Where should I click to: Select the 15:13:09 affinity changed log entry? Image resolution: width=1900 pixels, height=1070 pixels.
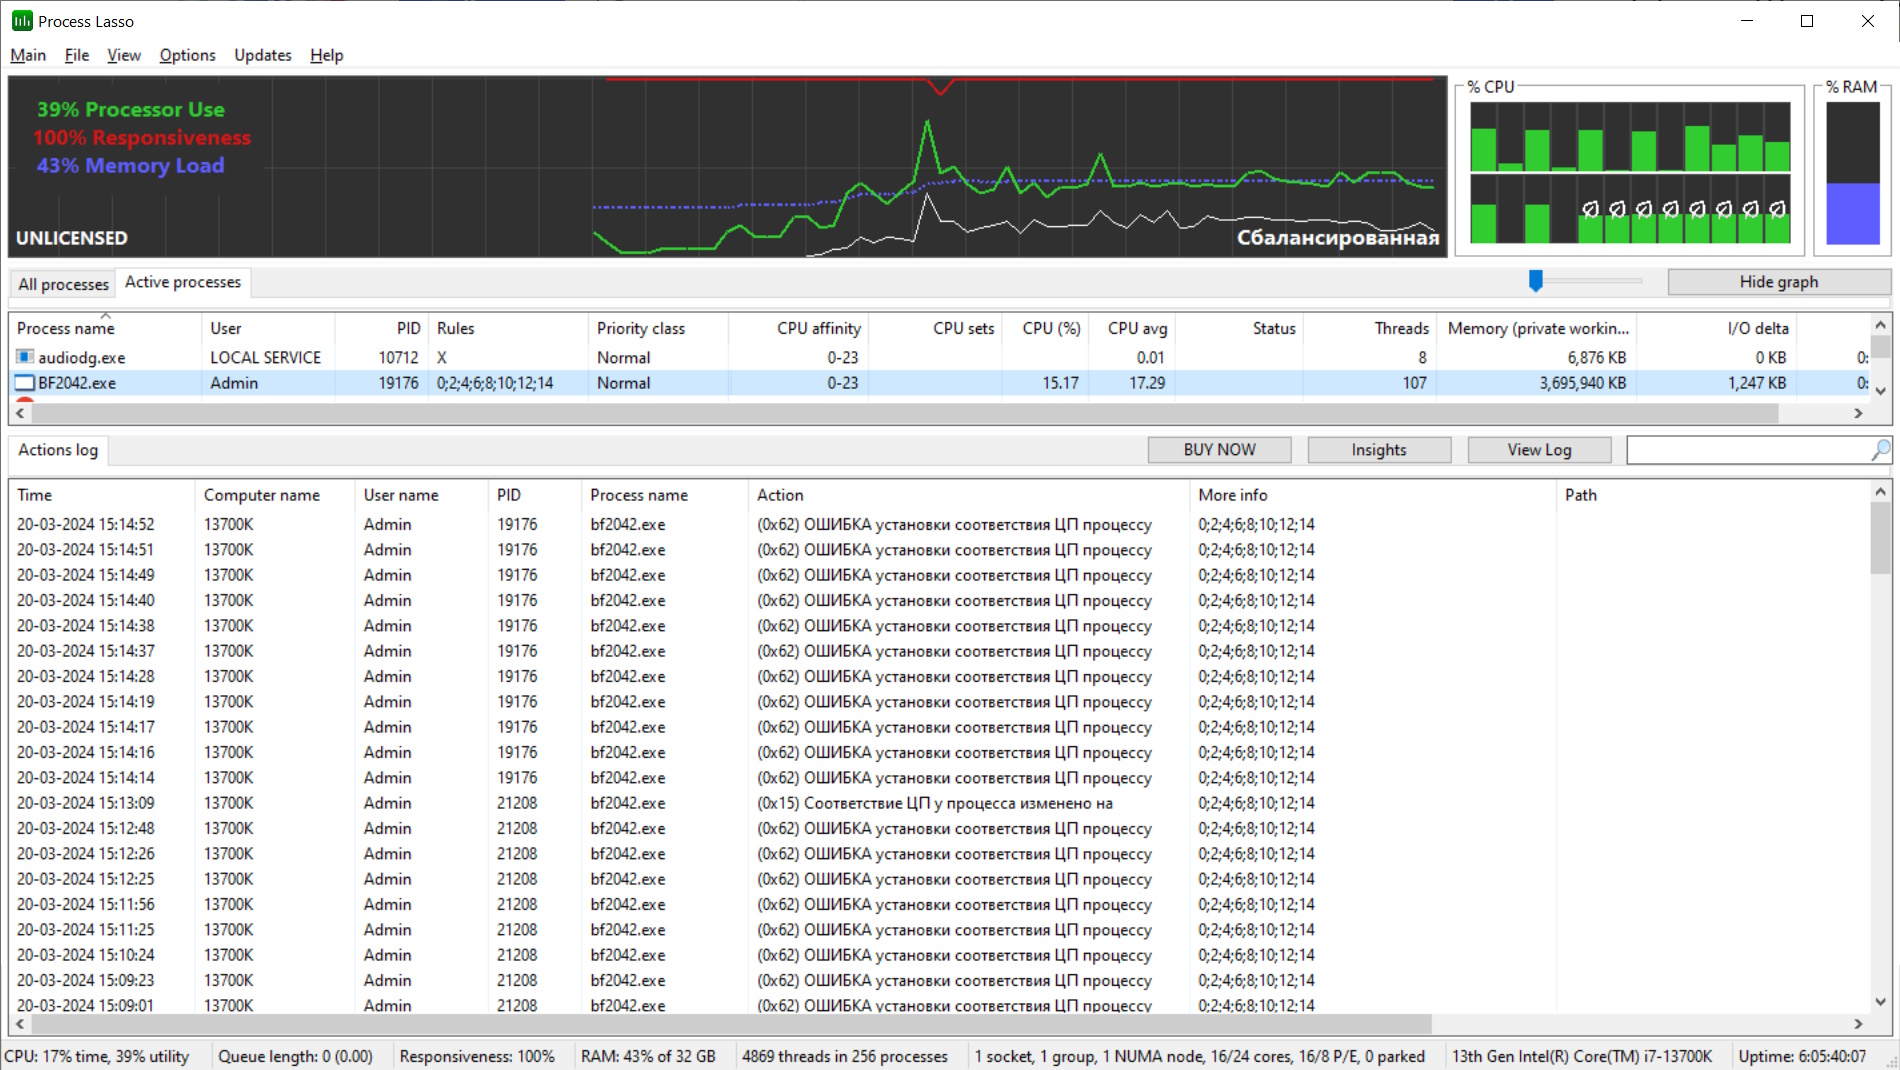click(939, 803)
